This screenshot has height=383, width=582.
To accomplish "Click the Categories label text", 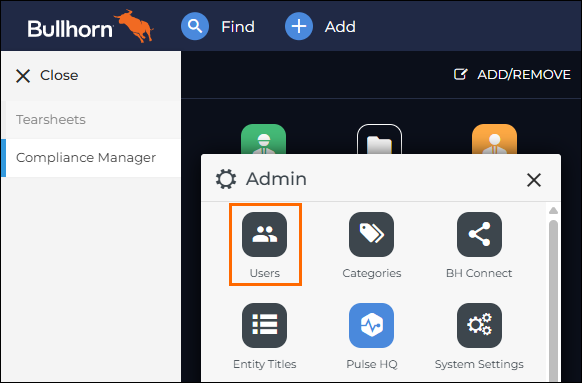I will [x=372, y=274].
